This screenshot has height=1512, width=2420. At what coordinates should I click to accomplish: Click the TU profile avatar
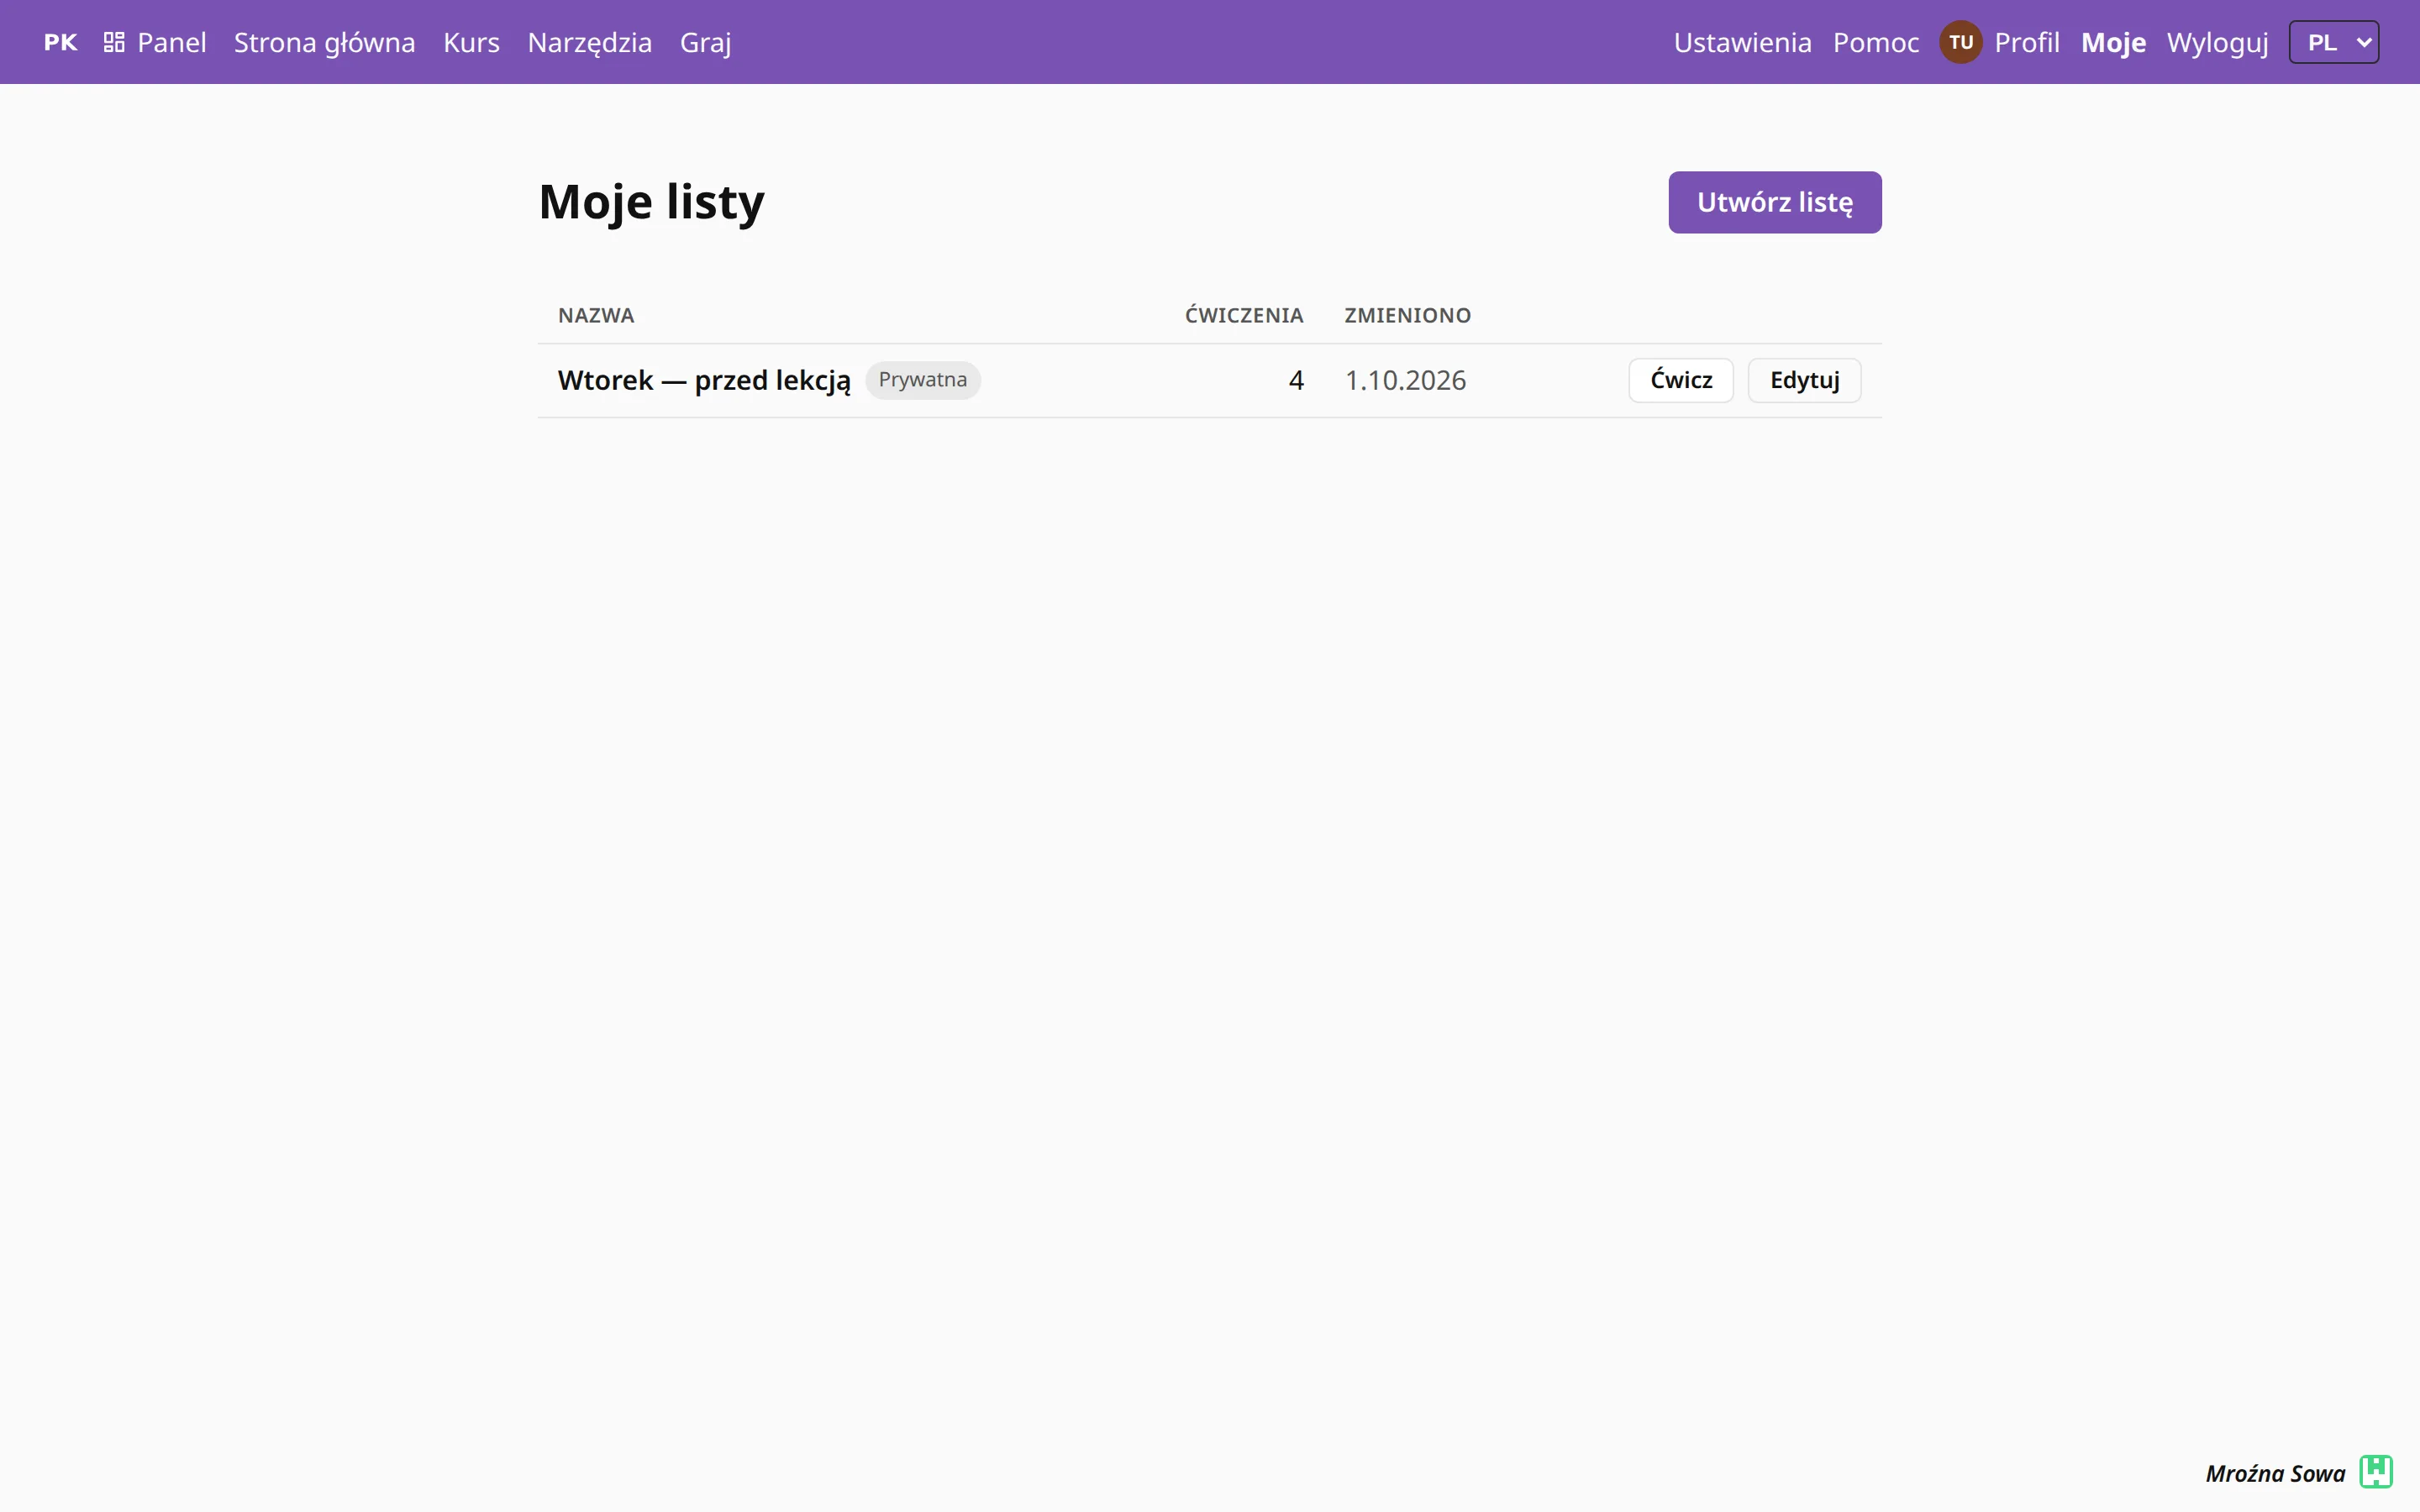click(x=1960, y=42)
